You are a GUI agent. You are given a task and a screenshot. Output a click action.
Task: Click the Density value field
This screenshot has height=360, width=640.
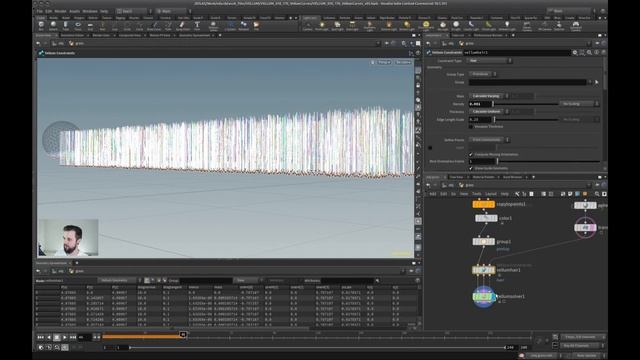[x=480, y=104]
